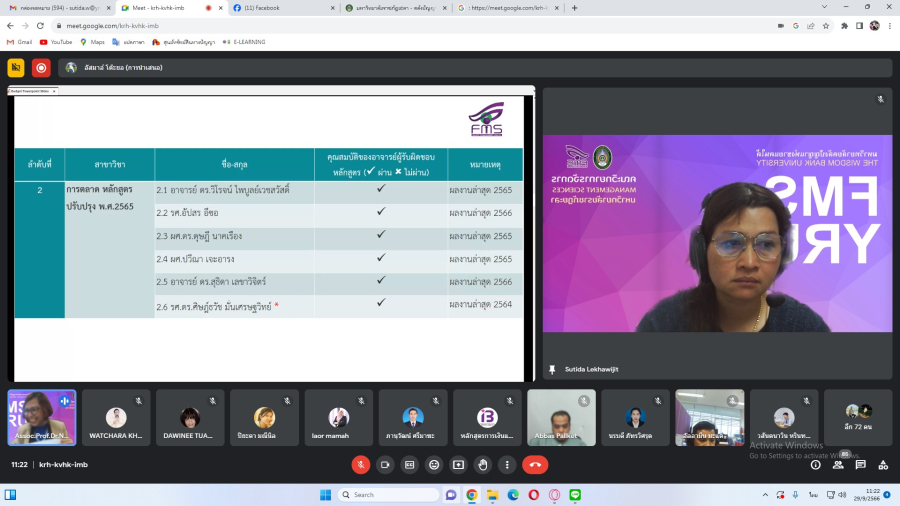Open emoji reactions button

tap(434, 465)
